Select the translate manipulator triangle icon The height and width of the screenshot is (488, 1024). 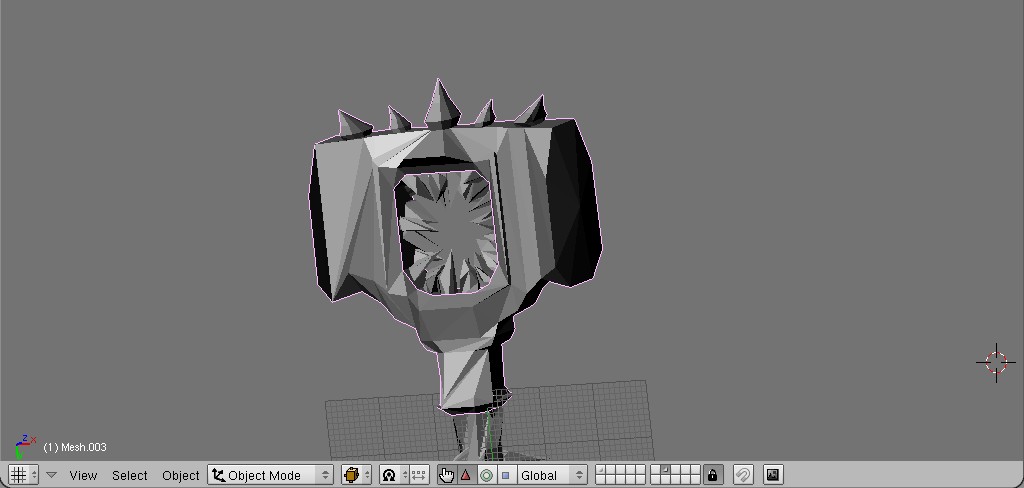point(465,475)
